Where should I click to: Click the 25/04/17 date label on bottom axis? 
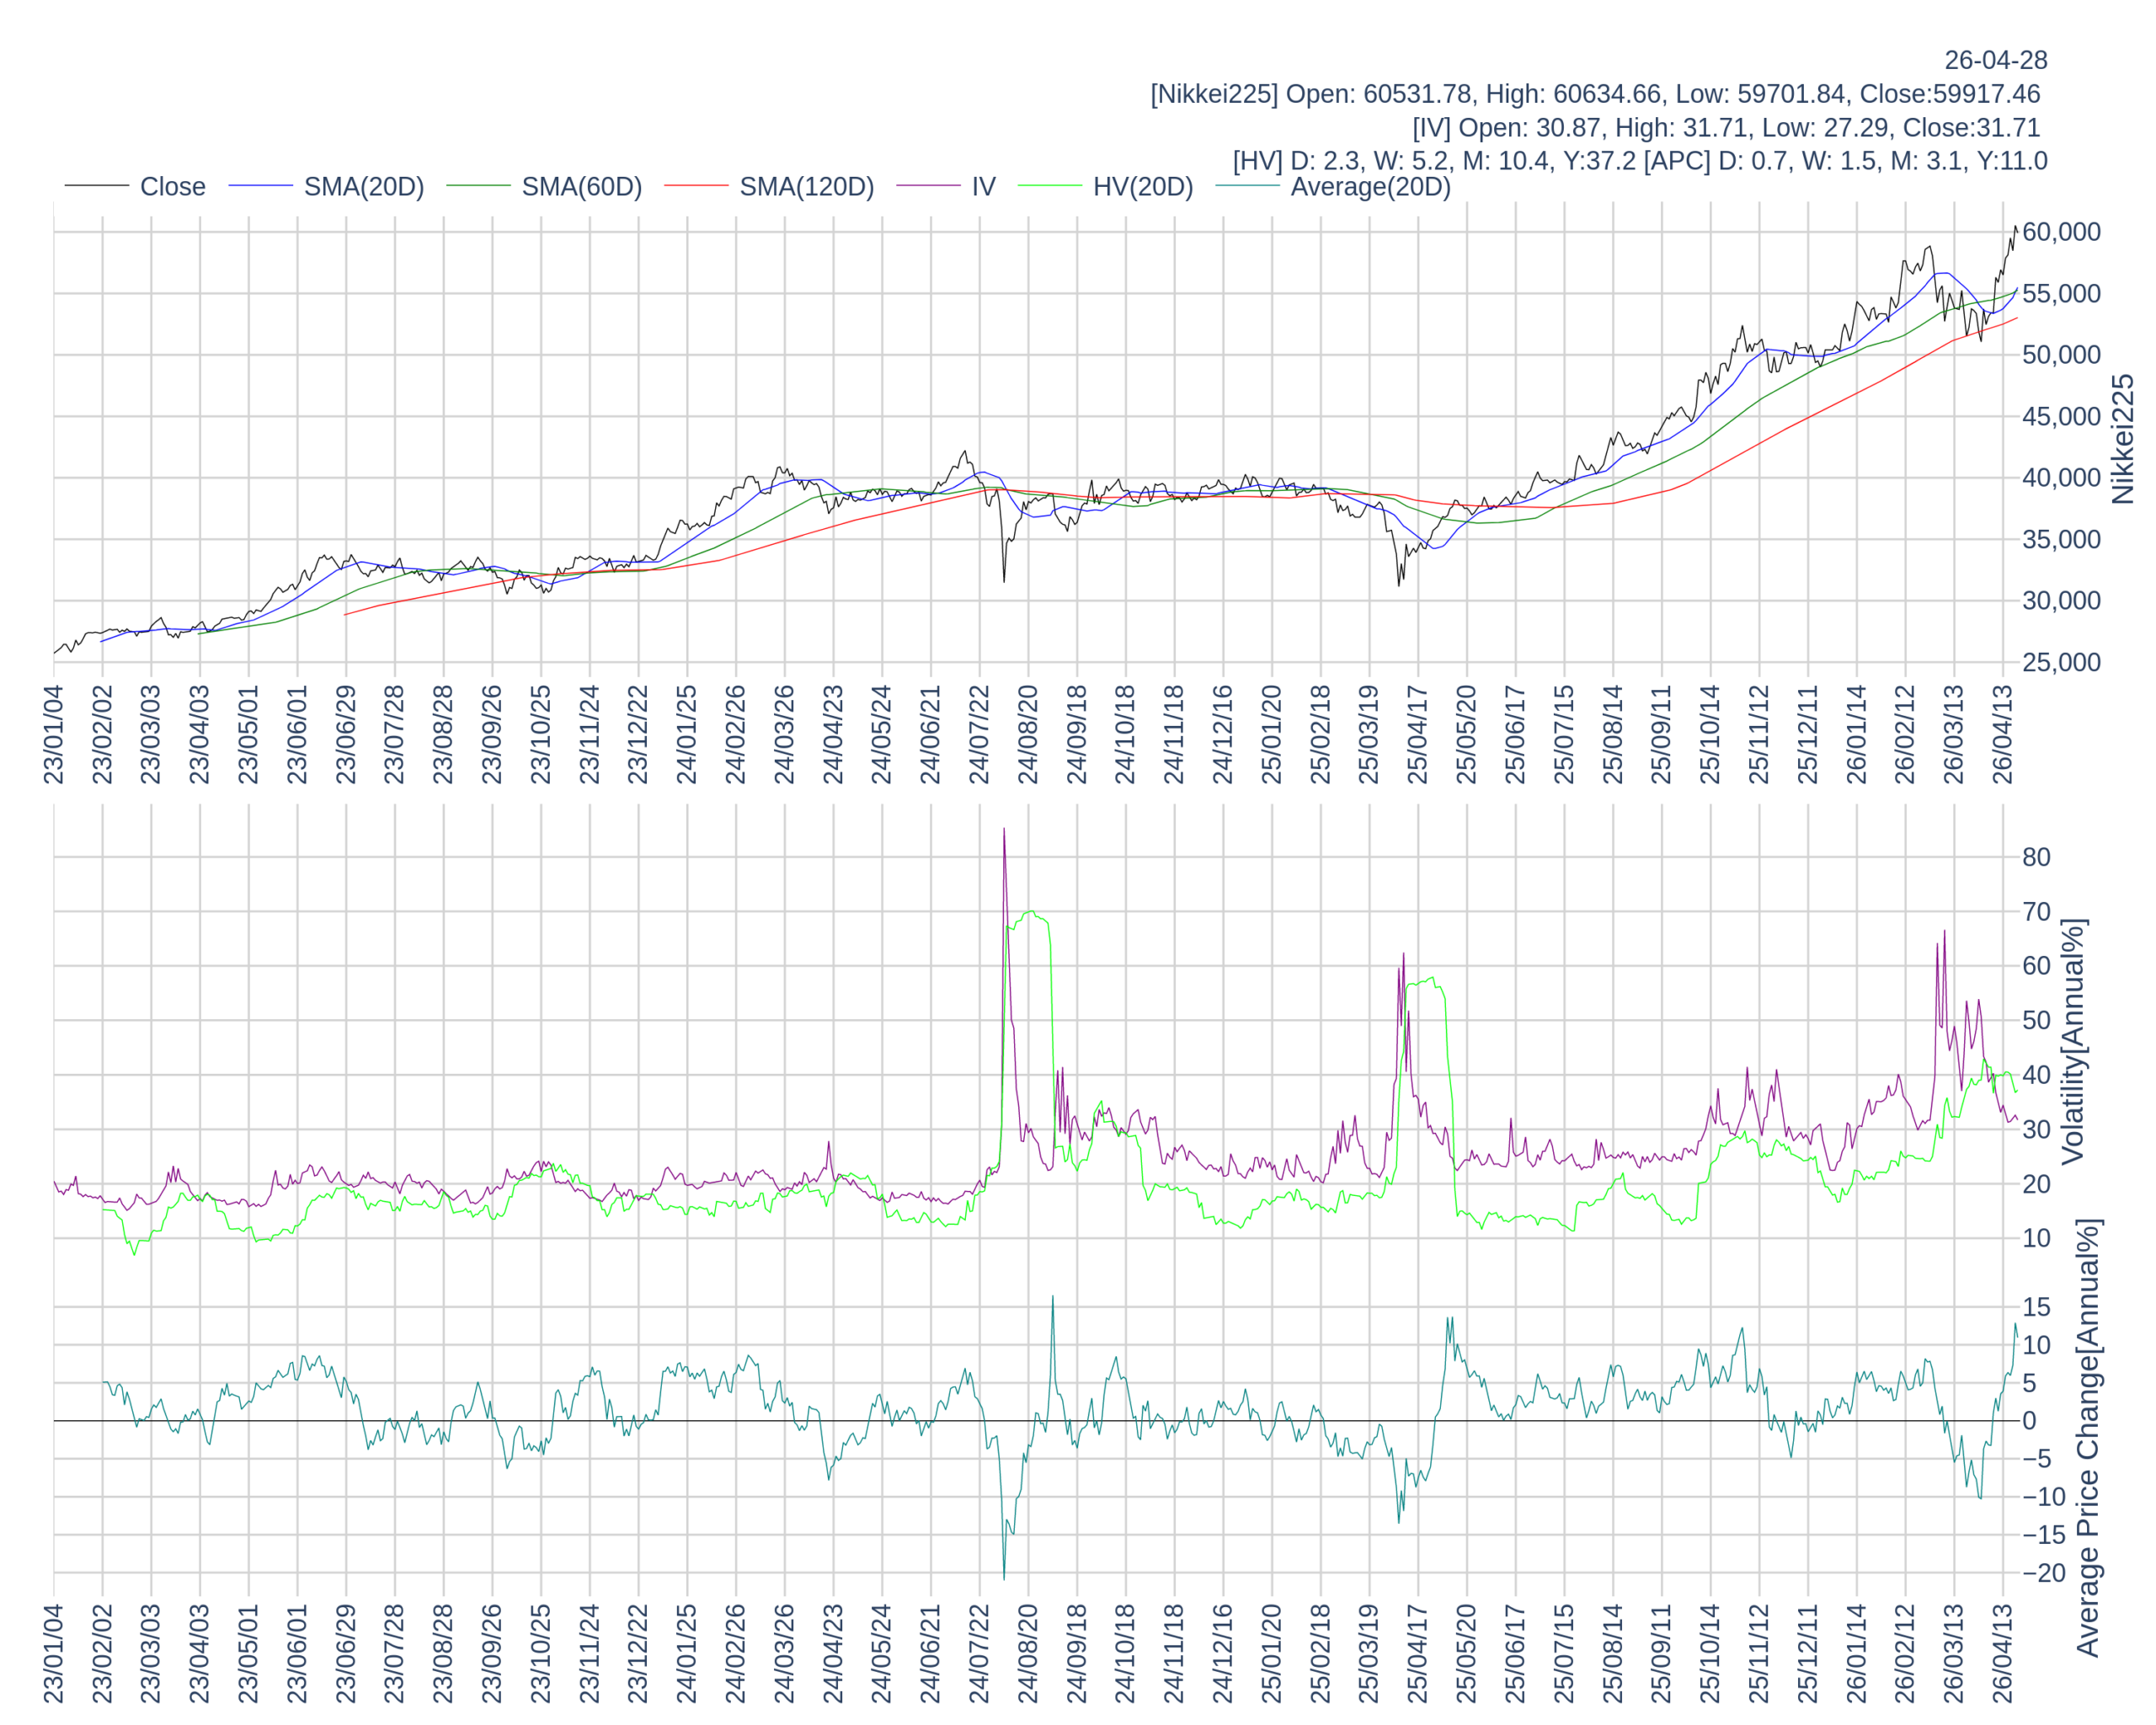coord(1417,1653)
